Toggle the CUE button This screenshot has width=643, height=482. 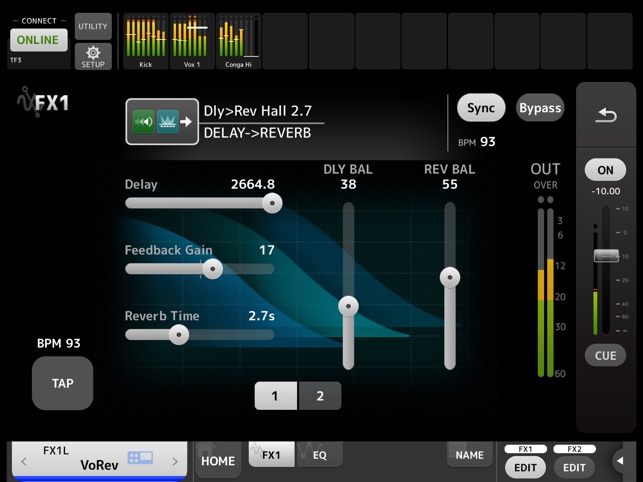pyautogui.click(x=605, y=355)
